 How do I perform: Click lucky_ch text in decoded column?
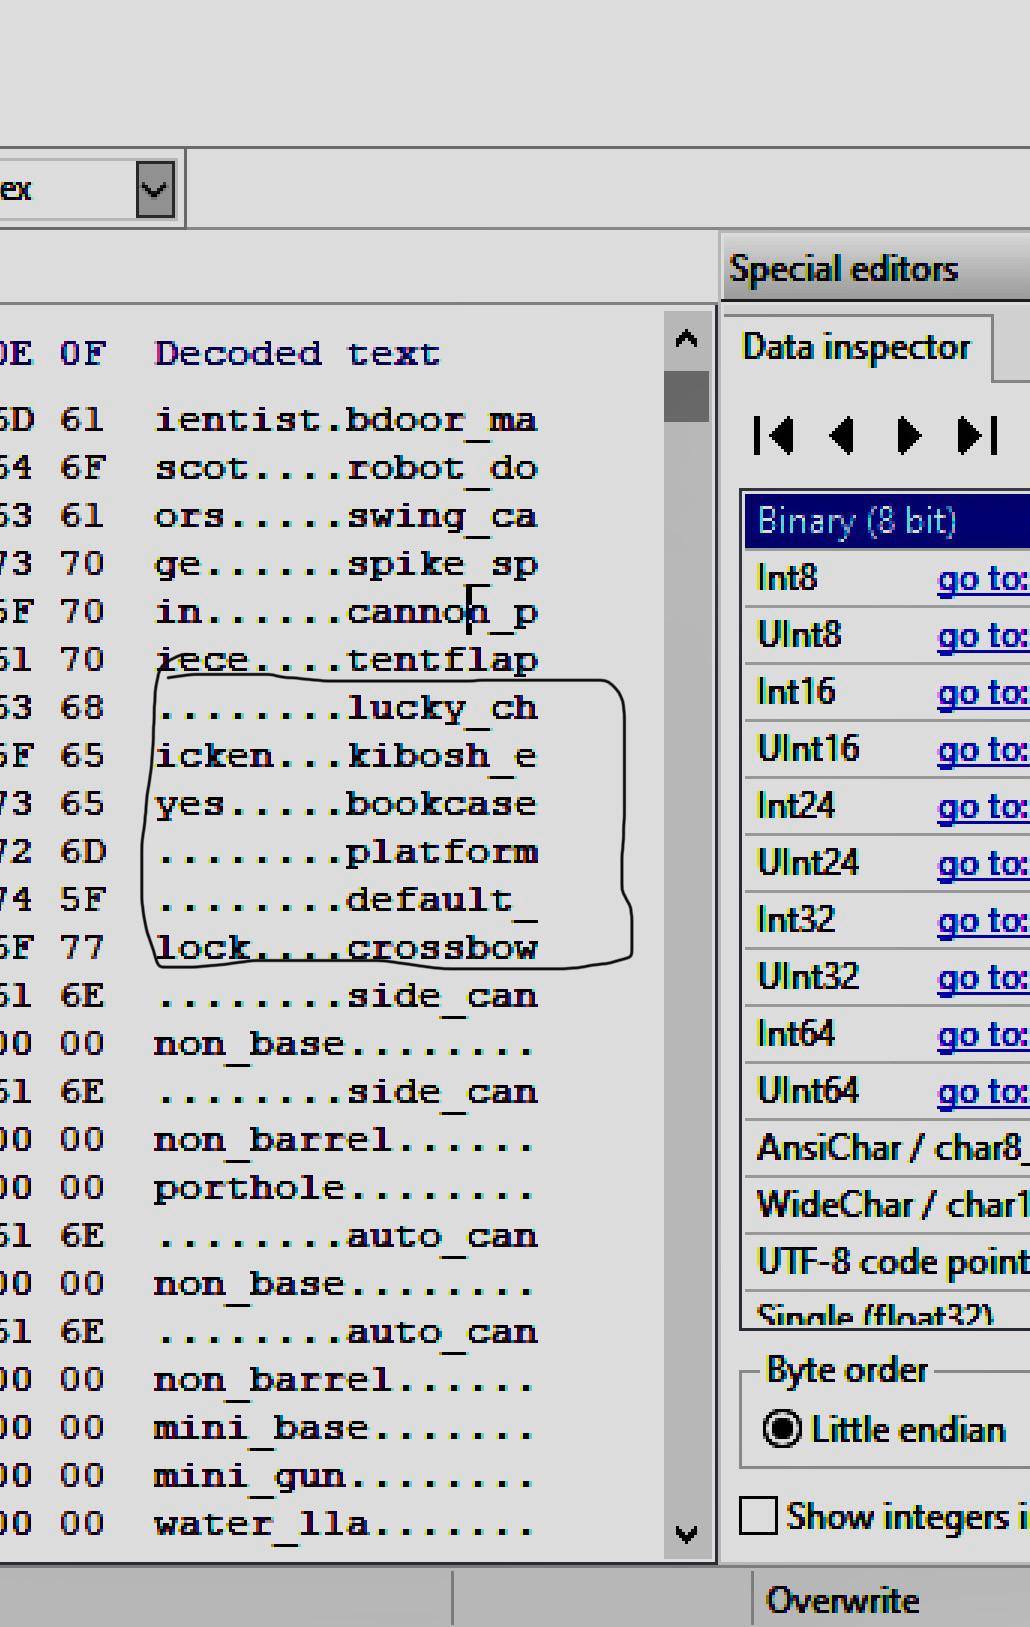tap(442, 708)
